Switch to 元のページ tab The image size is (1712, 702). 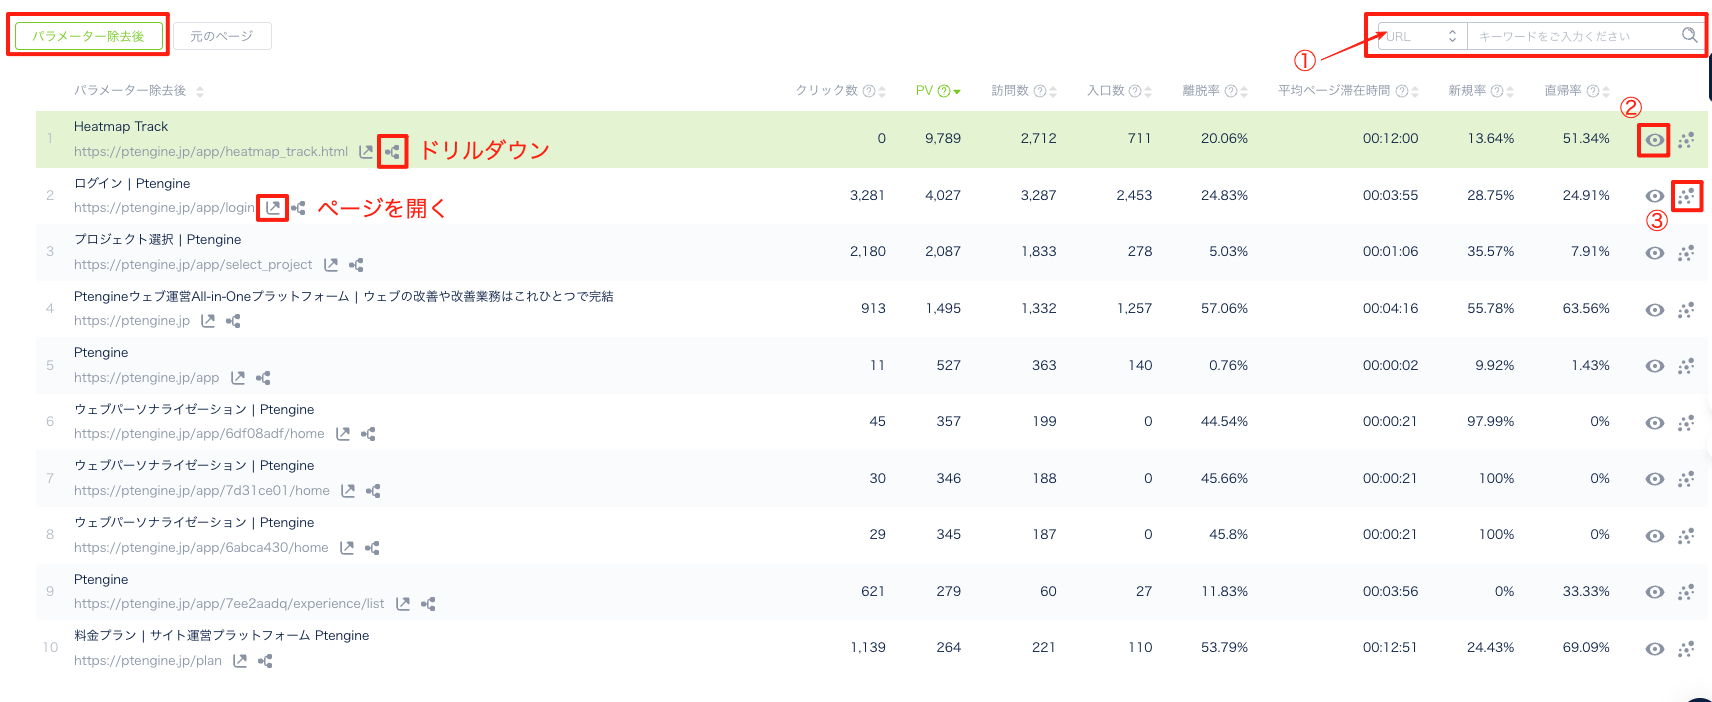point(222,36)
